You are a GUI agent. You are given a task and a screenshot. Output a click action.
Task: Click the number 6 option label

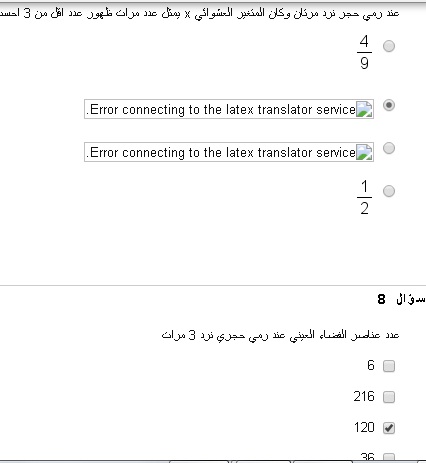[371, 365]
